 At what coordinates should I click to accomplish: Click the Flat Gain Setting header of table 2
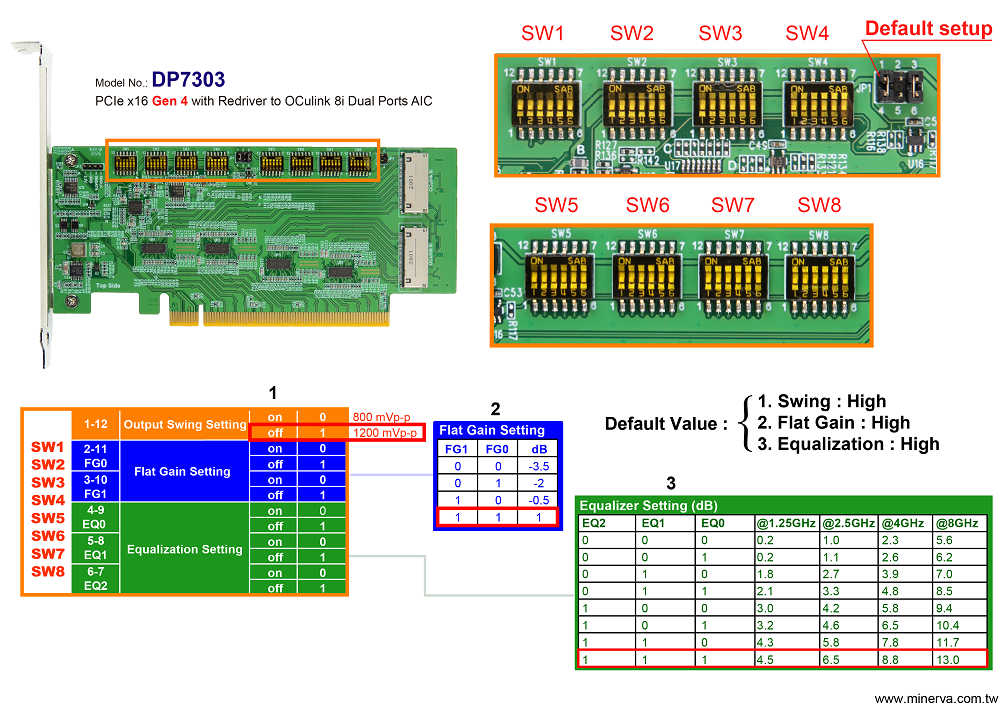pos(492,430)
